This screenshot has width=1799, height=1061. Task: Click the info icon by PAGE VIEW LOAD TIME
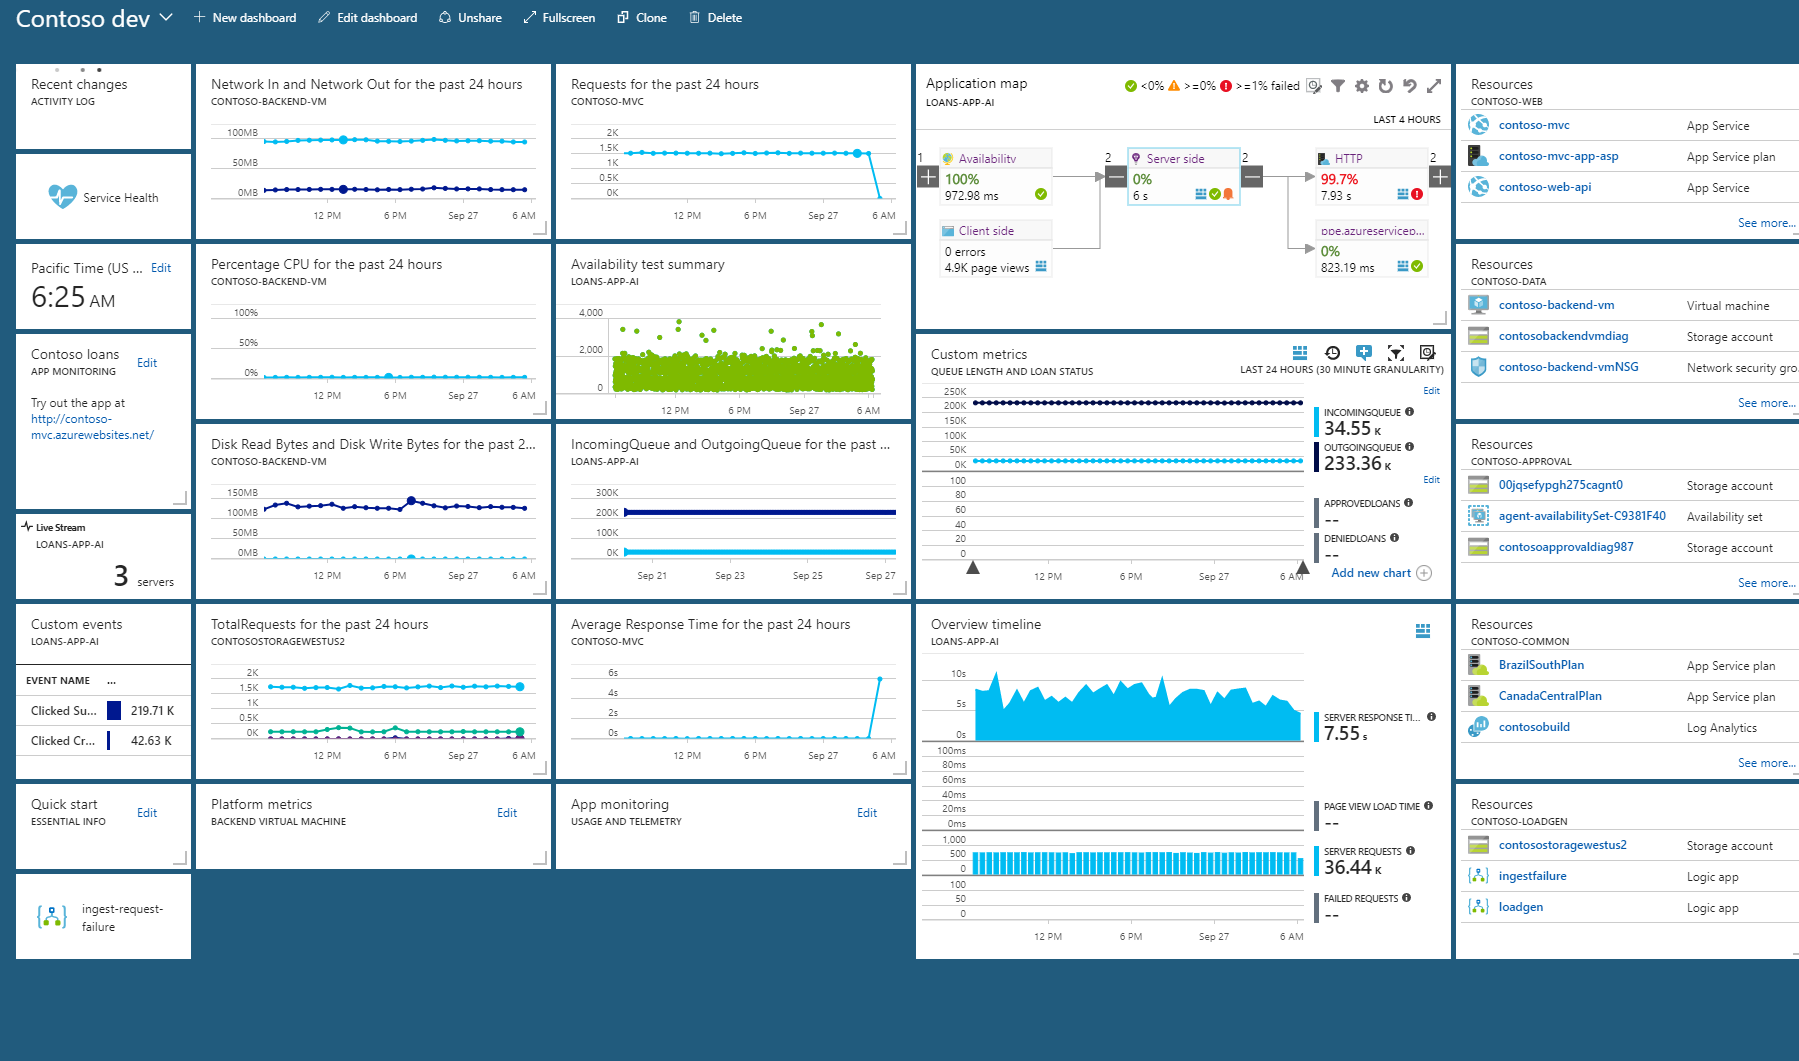(x=1428, y=805)
